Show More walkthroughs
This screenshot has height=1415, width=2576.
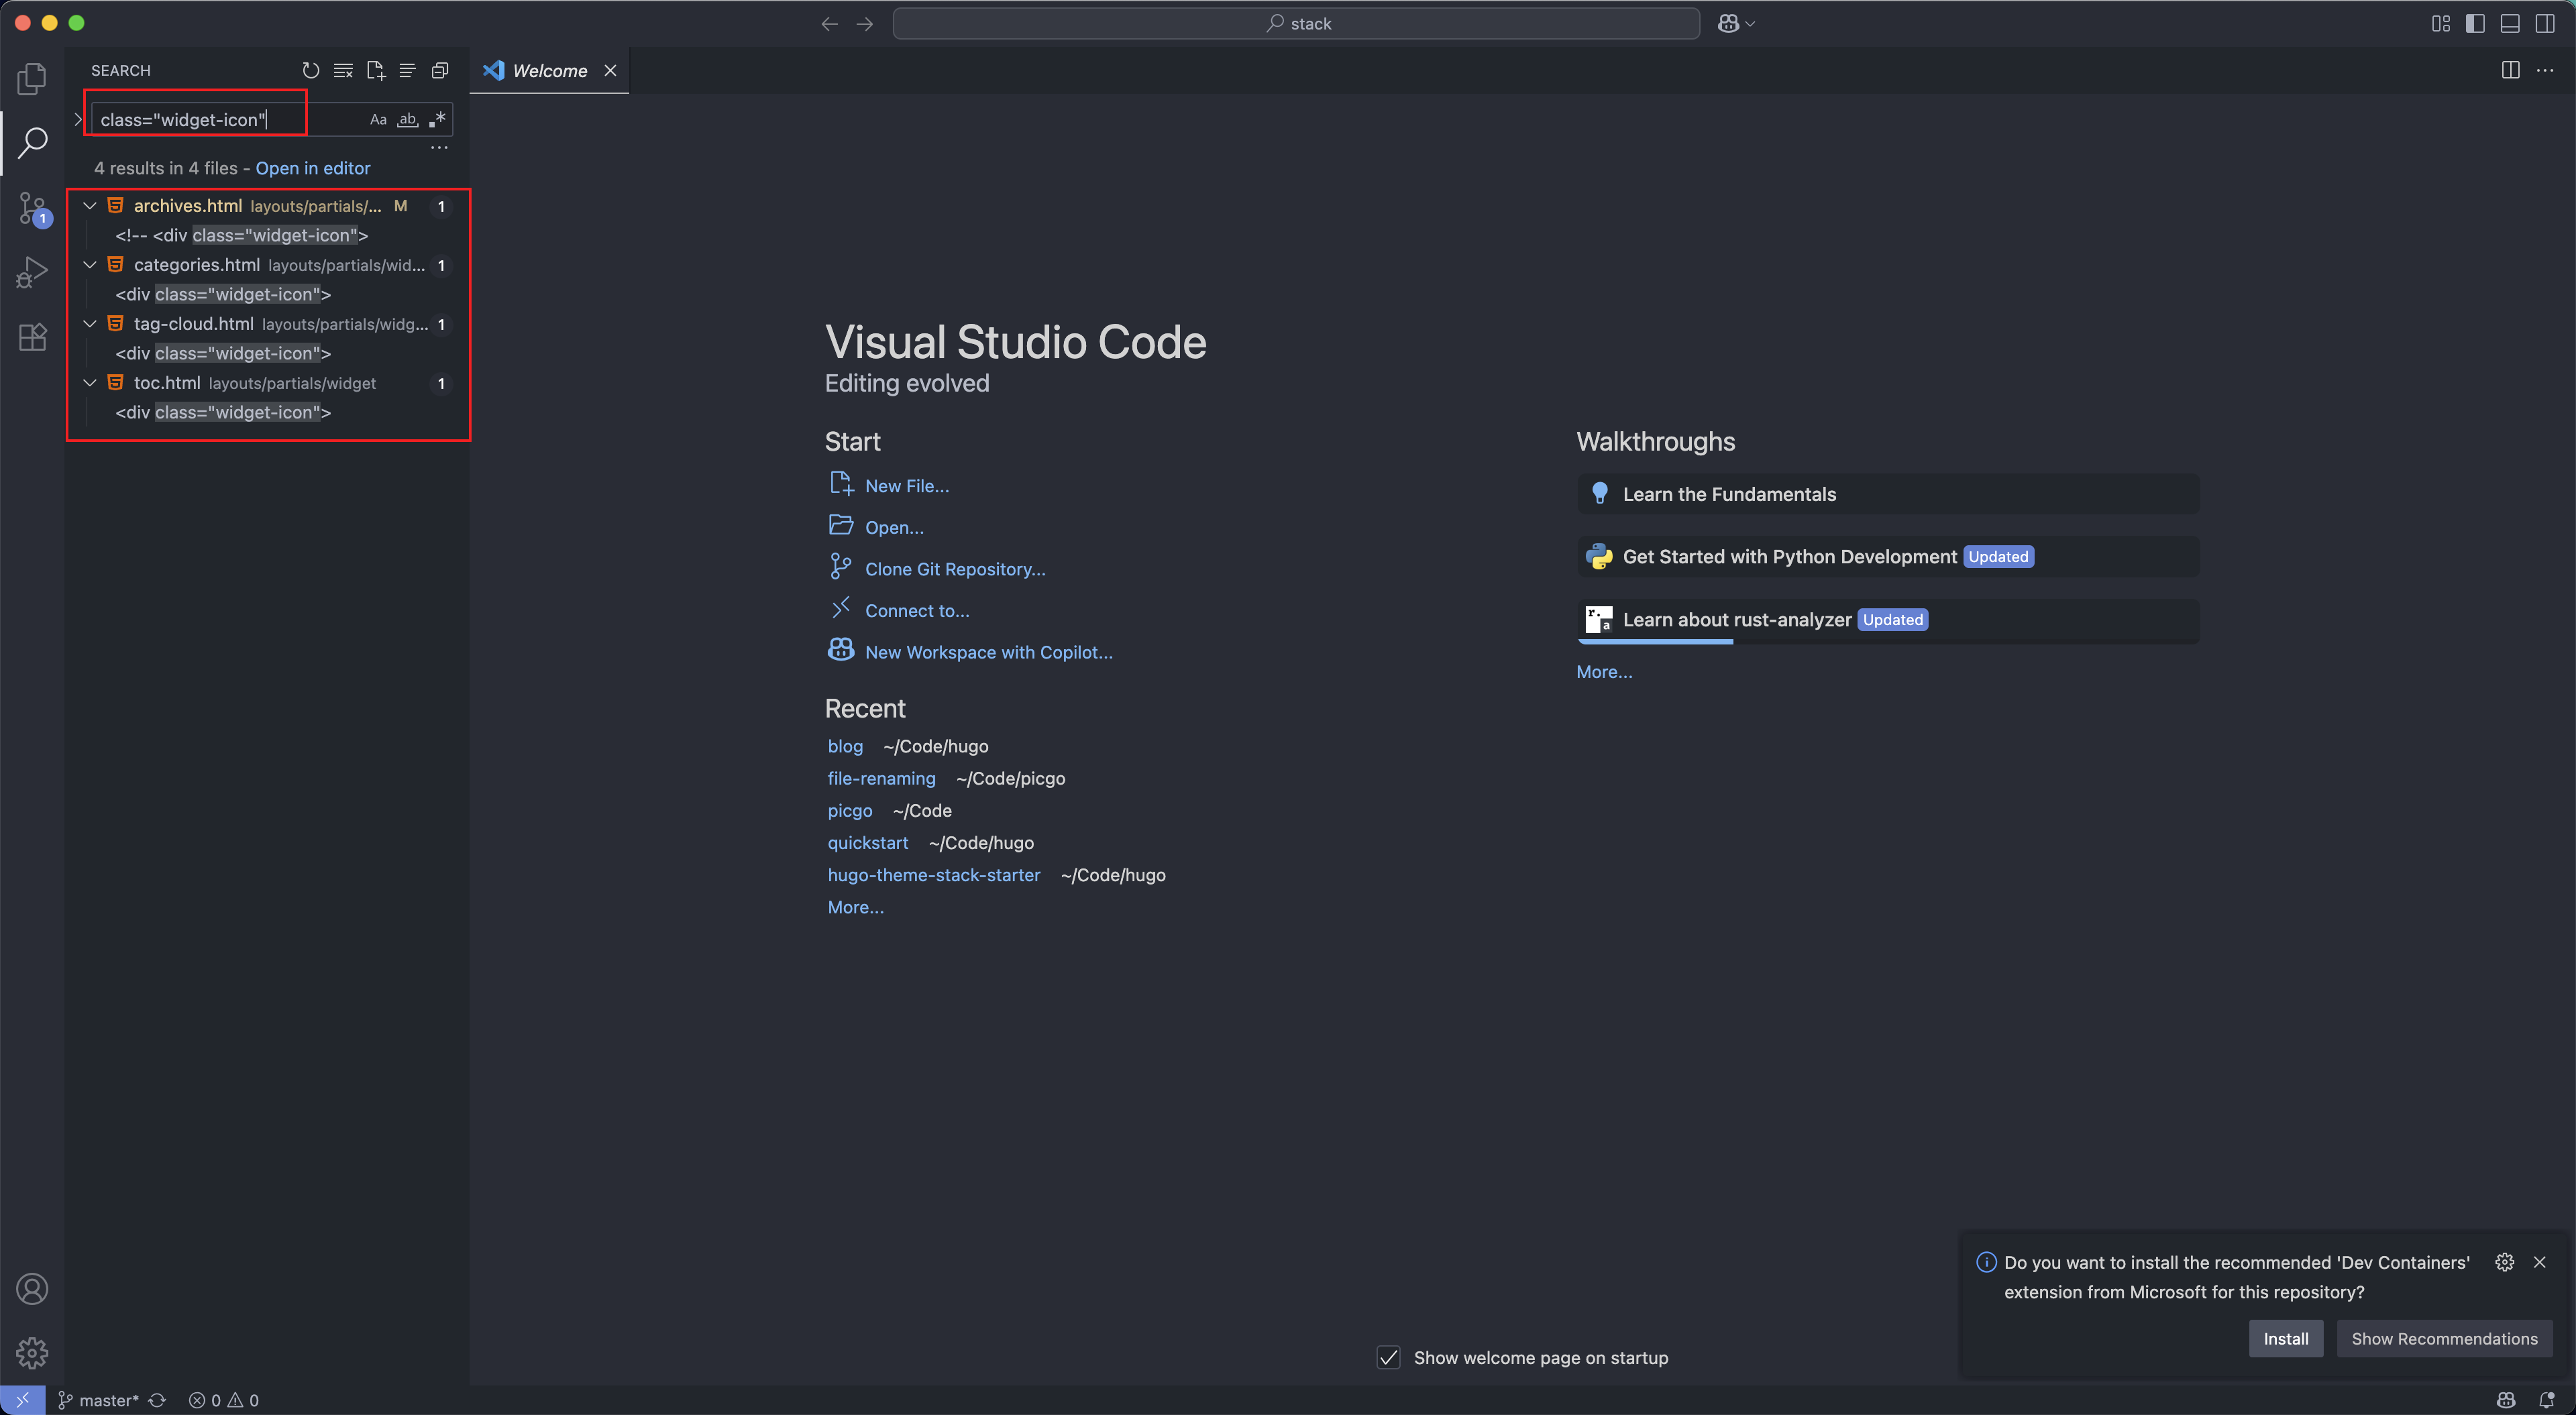click(1604, 672)
